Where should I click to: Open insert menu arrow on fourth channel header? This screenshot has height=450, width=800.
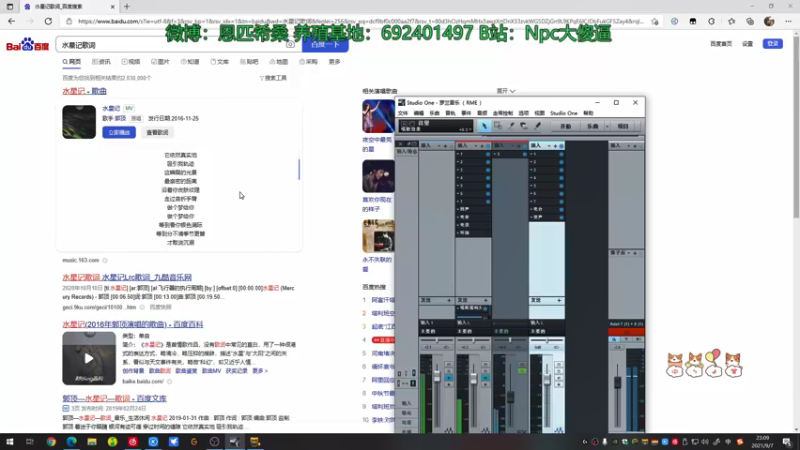[549, 146]
